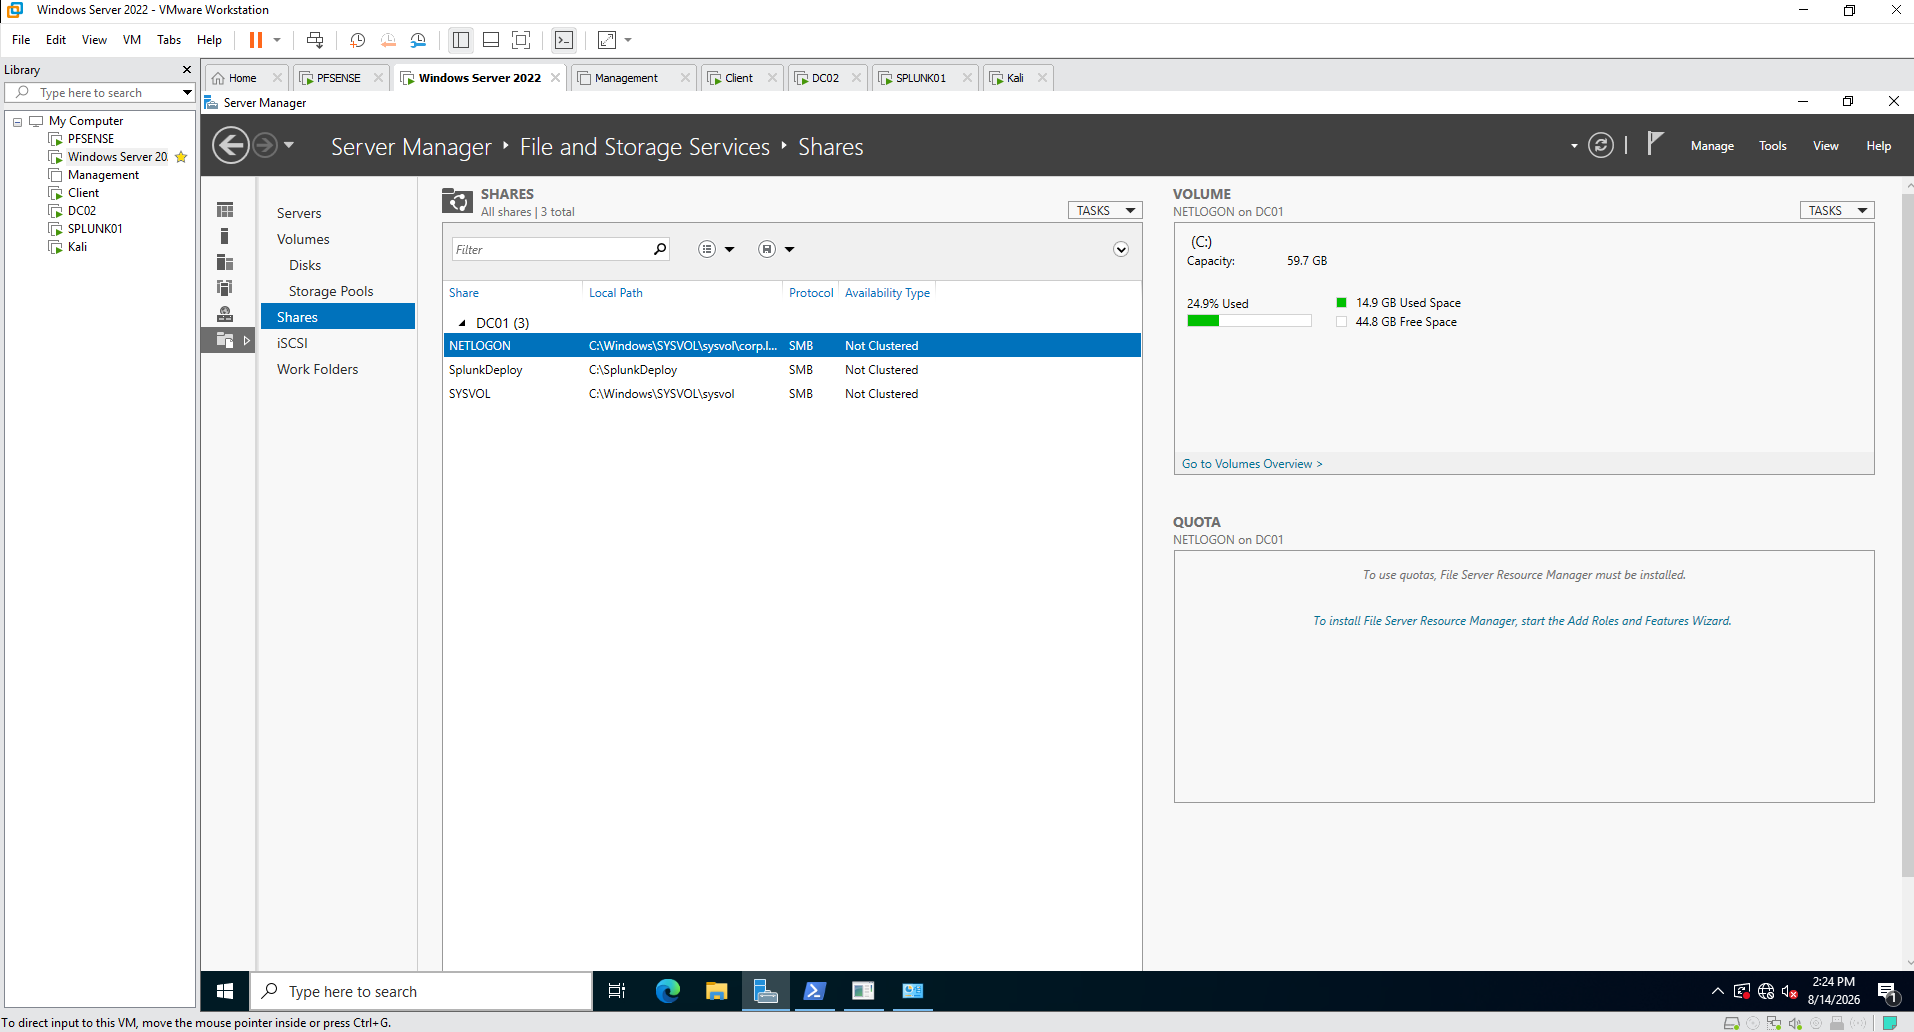This screenshot has width=1914, height=1032.
Task: Select SPLUNK01 VM in library
Action: coord(95,229)
